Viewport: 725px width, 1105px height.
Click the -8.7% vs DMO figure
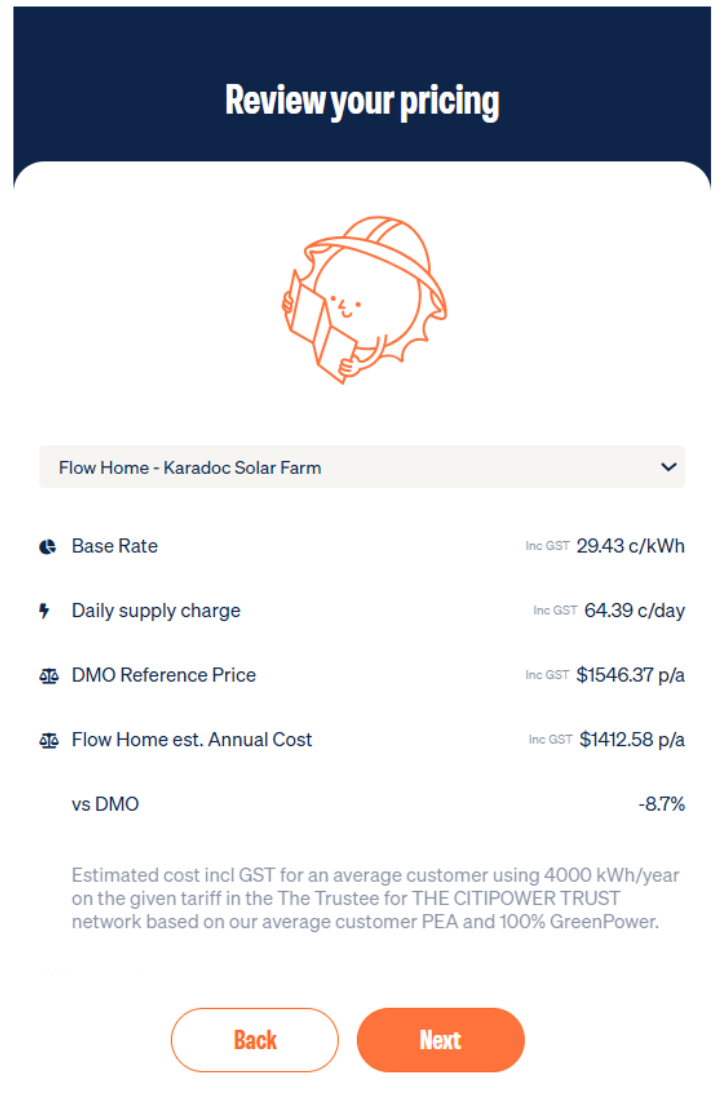(x=662, y=804)
